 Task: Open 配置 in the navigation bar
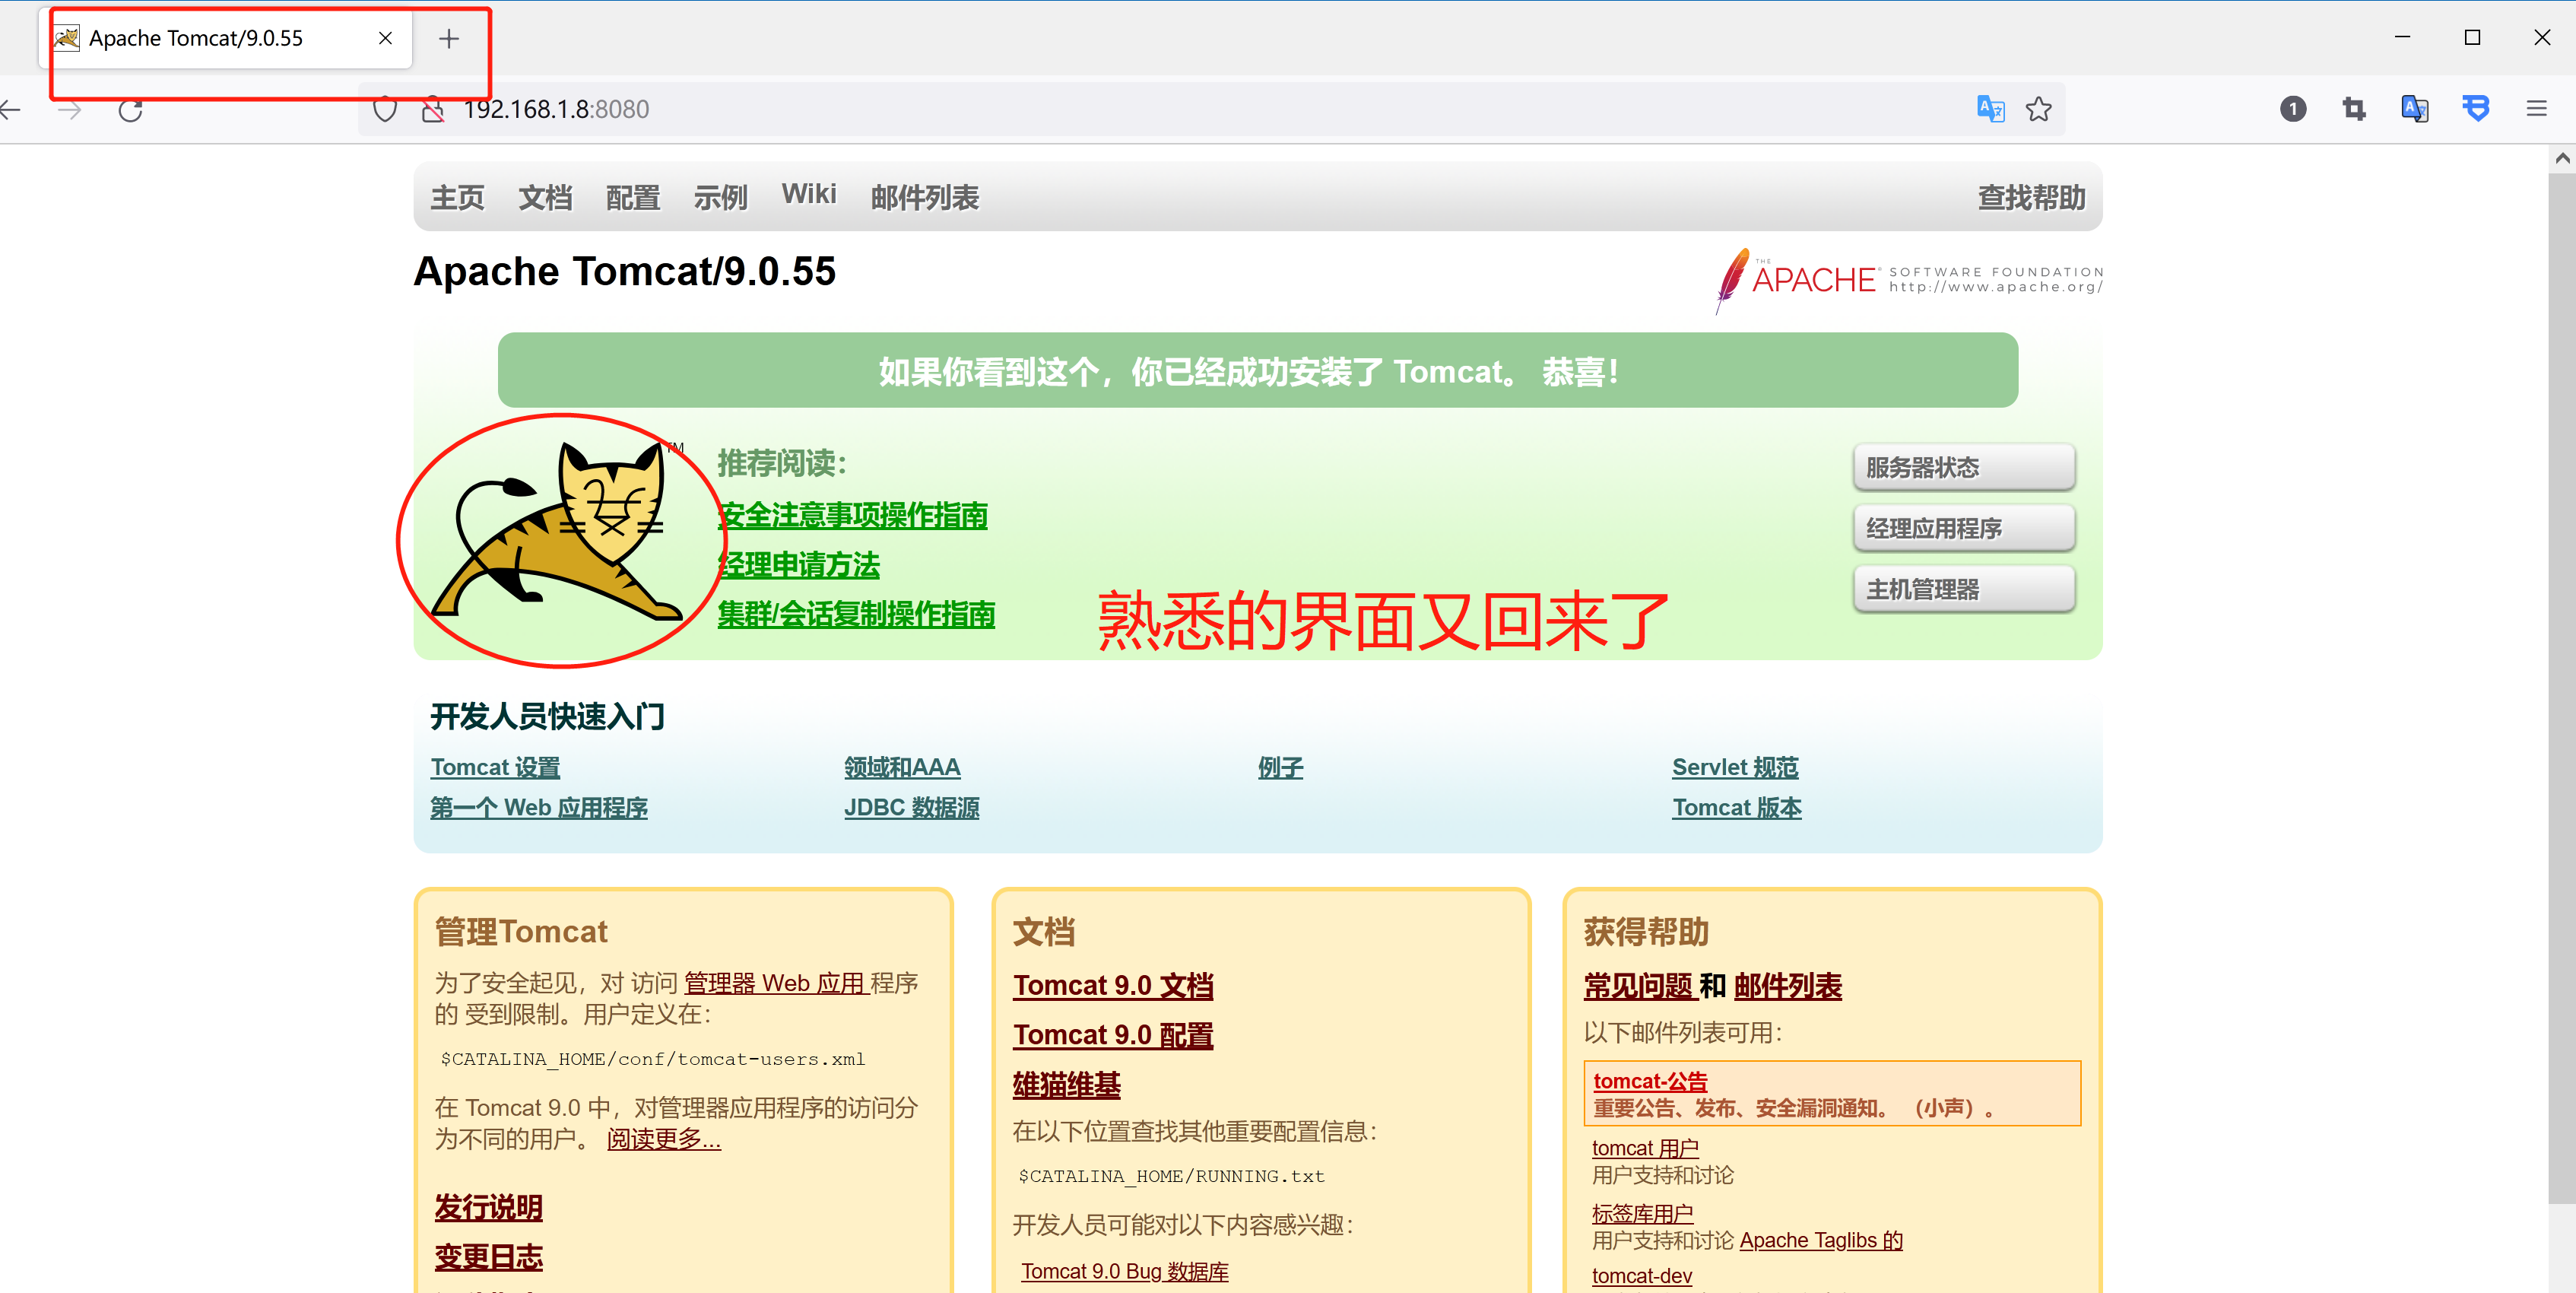633,197
